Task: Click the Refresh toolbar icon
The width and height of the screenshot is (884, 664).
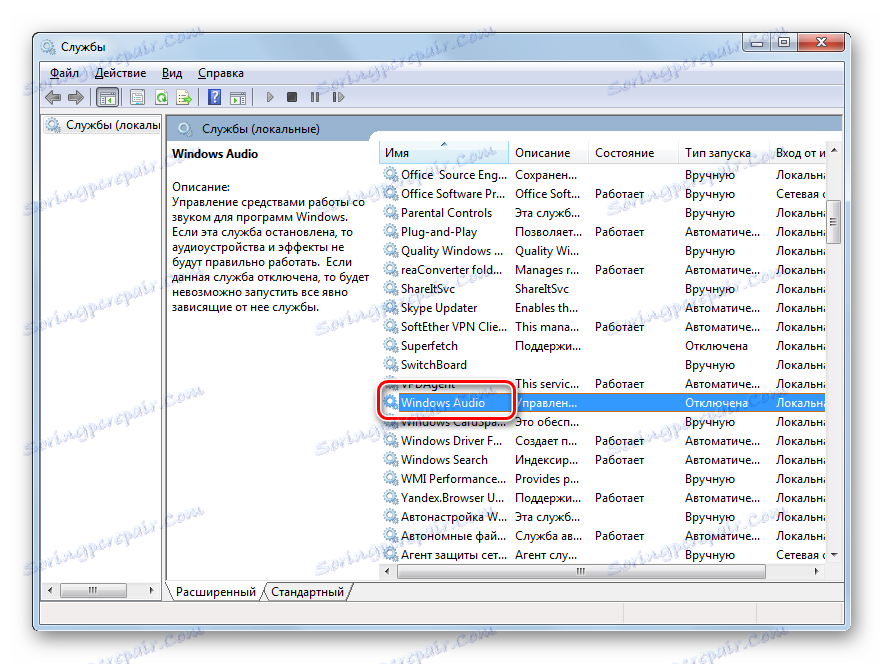Action: pyautogui.click(x=161, y=98)
